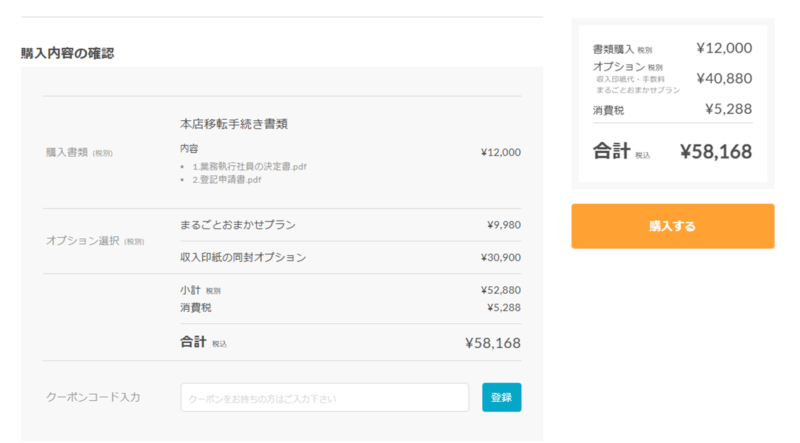Click 書類購入 label in the sidebar summary
The height and width of the screenshot is (443, 800).
pyautogui.click(x=613, y=48)
